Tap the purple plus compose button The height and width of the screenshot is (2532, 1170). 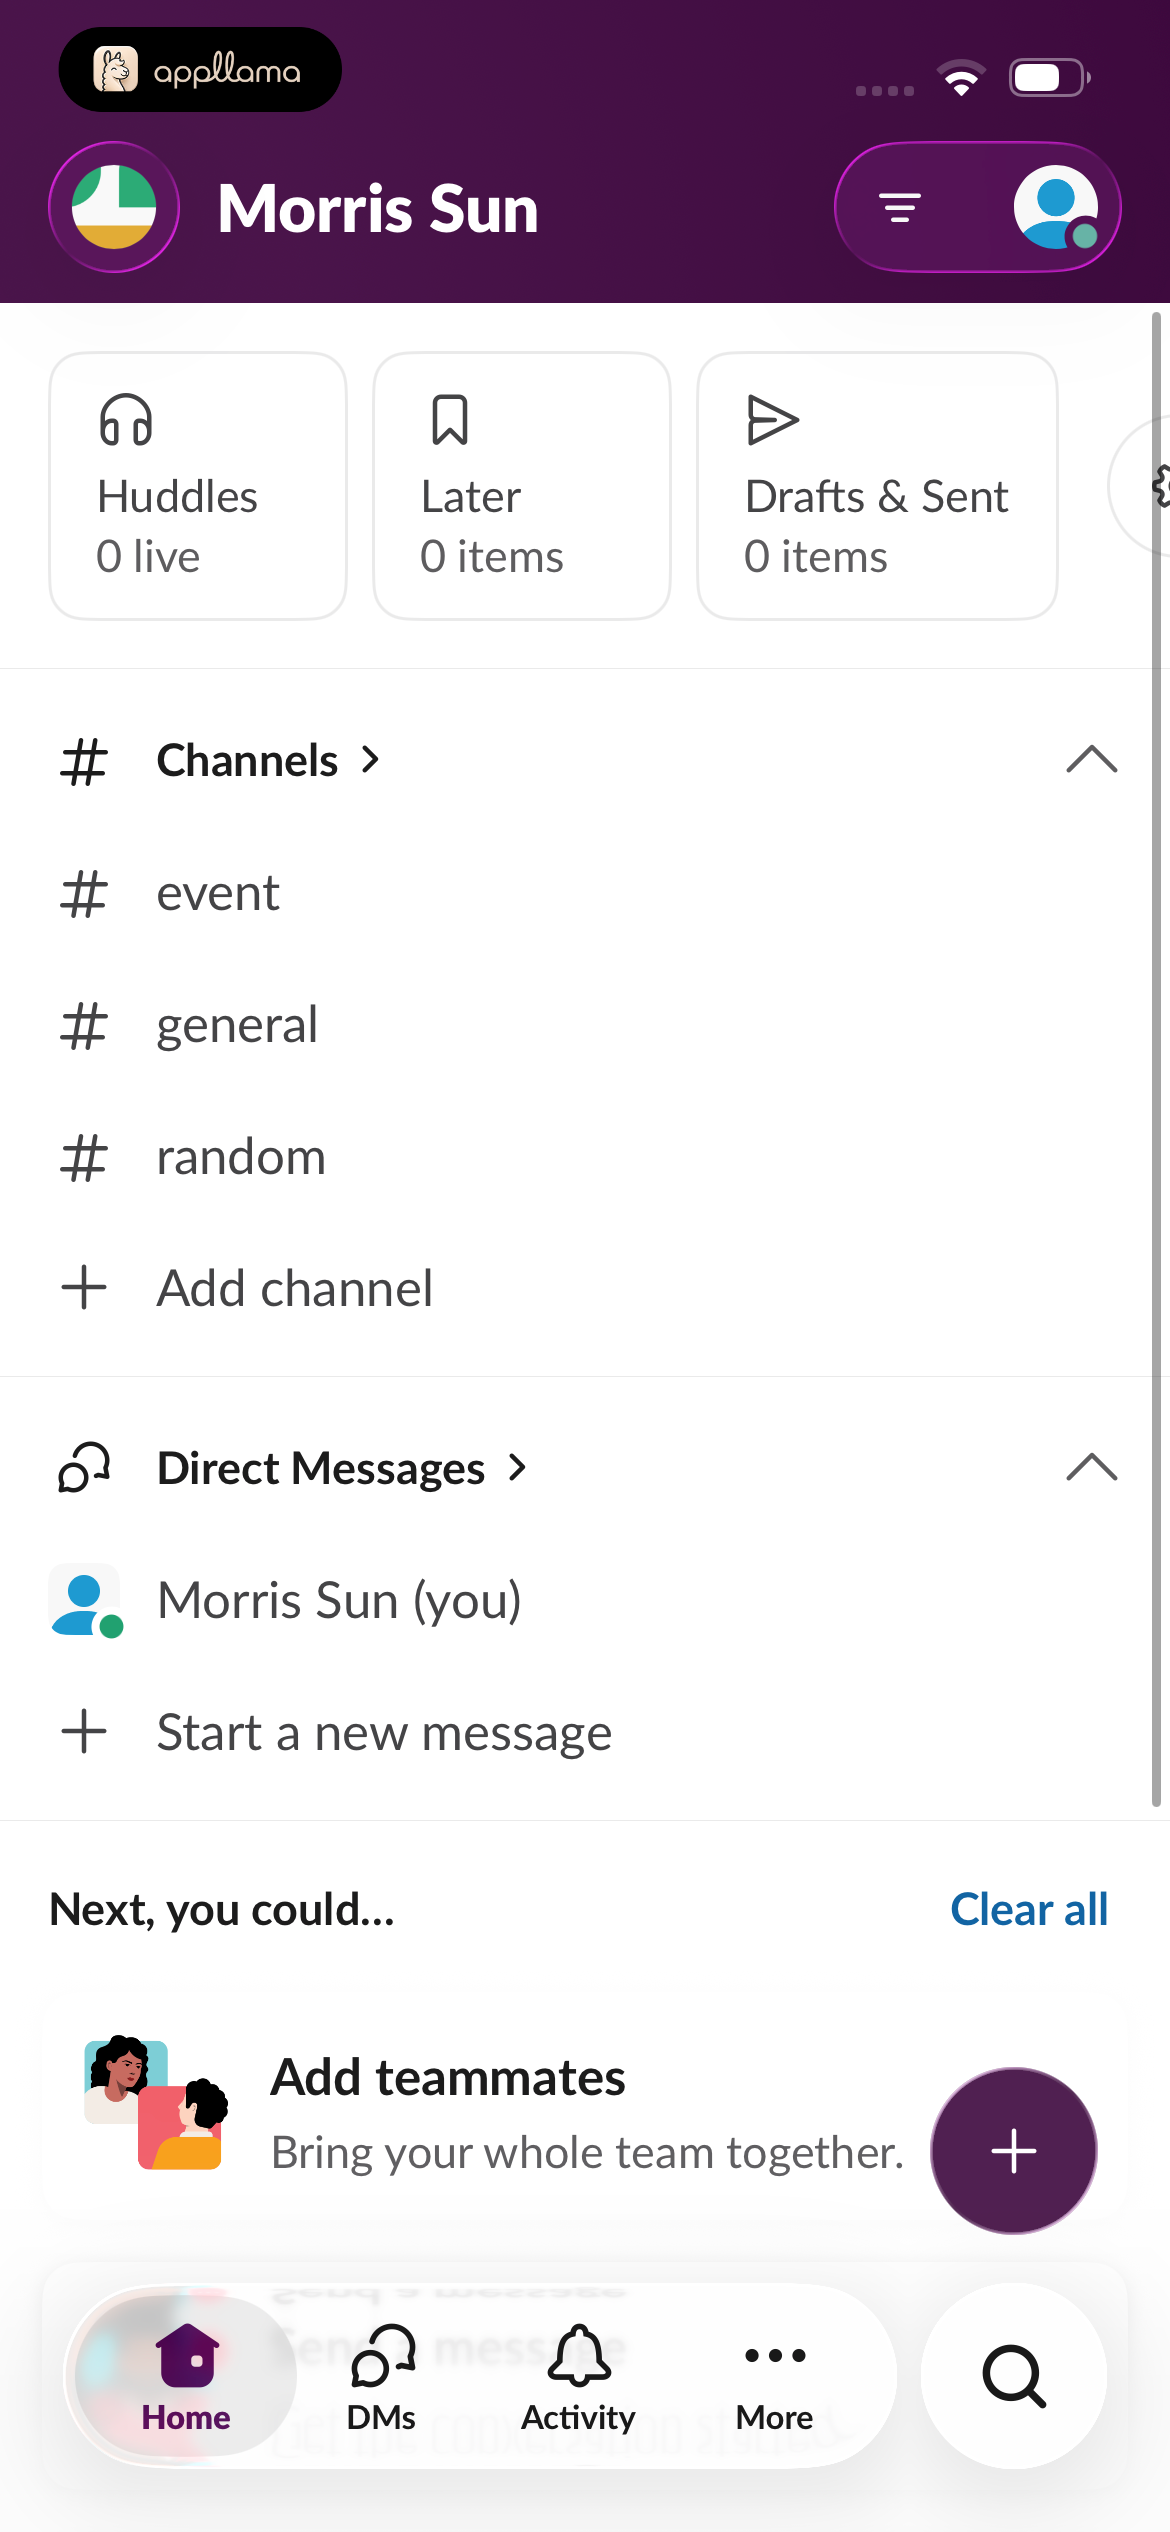coord(1014,2151)
